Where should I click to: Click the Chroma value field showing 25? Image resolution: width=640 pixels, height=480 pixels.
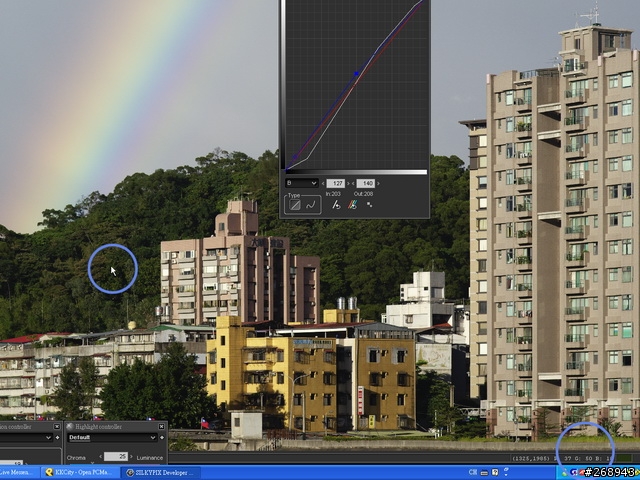(116, 457)
